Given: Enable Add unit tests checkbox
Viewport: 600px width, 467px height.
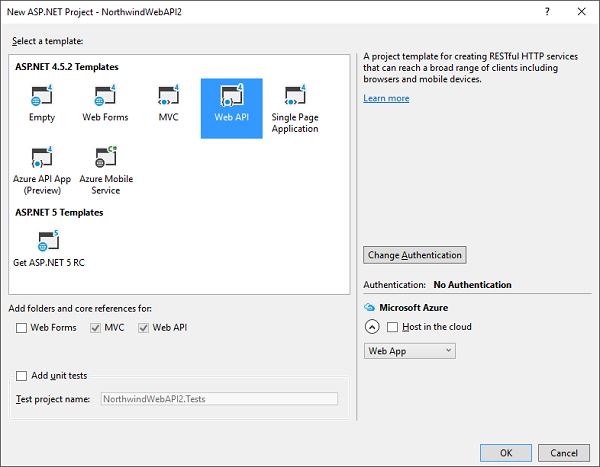Looking at the screenshot, I should coord(21,376).
